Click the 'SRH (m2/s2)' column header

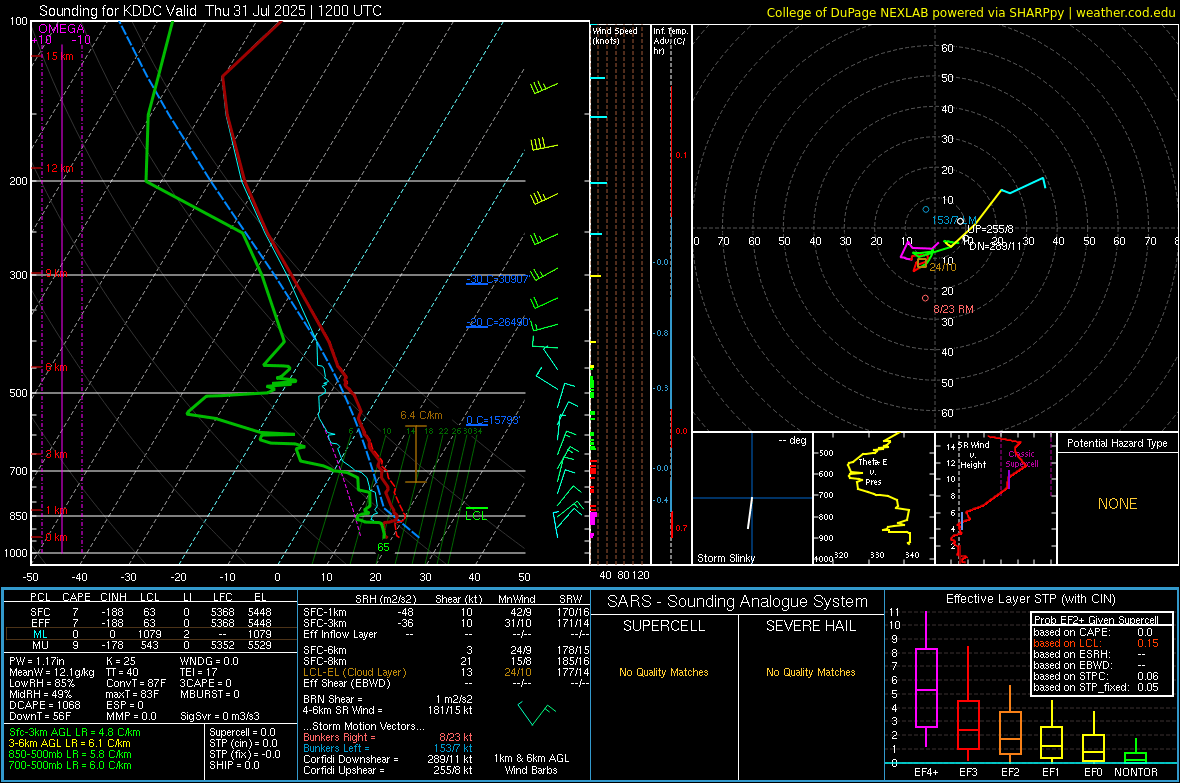pos(385,599)
